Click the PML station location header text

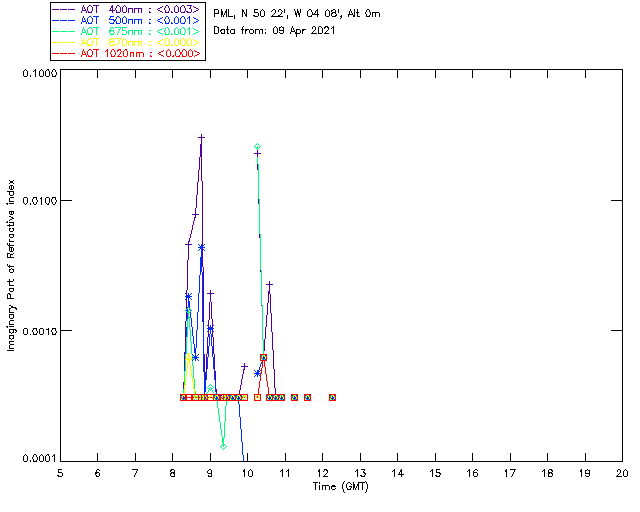[x=297, y=14]
